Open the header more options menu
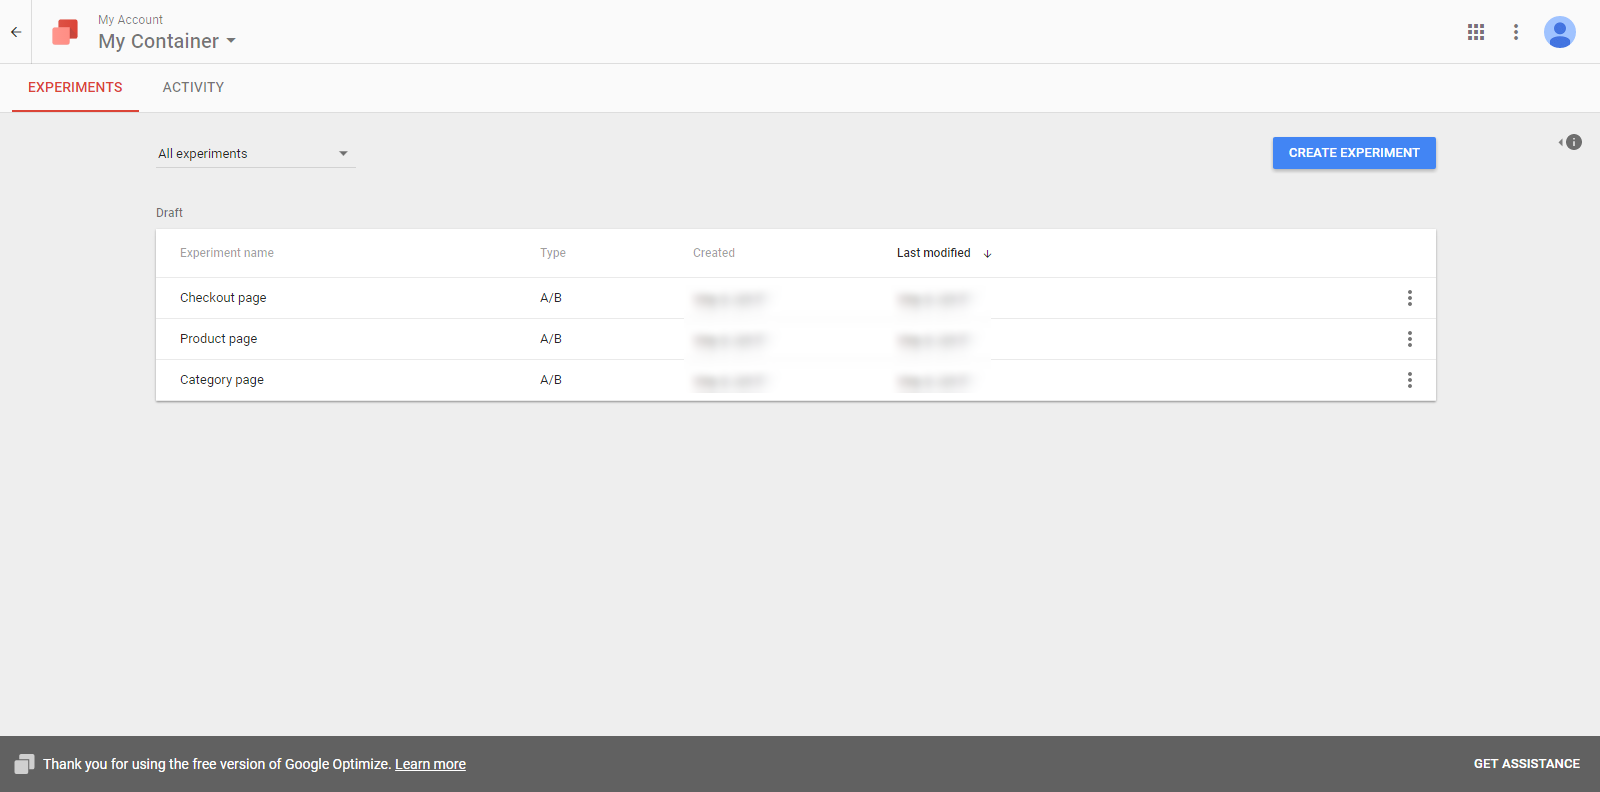Viewport: 1600px width, 792px height. (x=1516, y=32)
